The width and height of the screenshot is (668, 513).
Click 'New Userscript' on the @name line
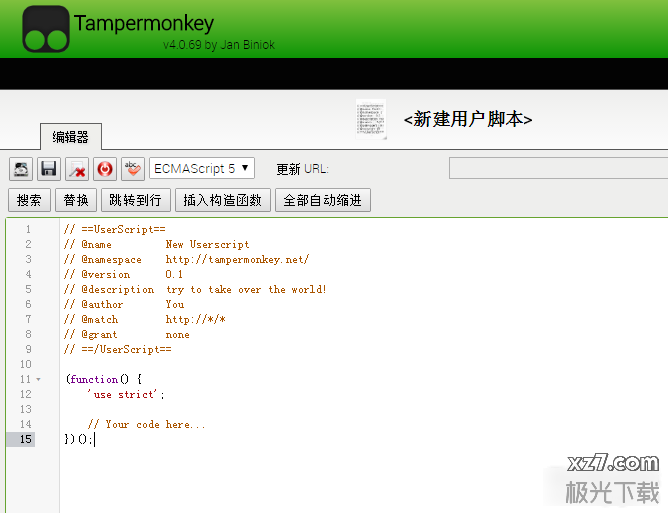click(207, 244)
